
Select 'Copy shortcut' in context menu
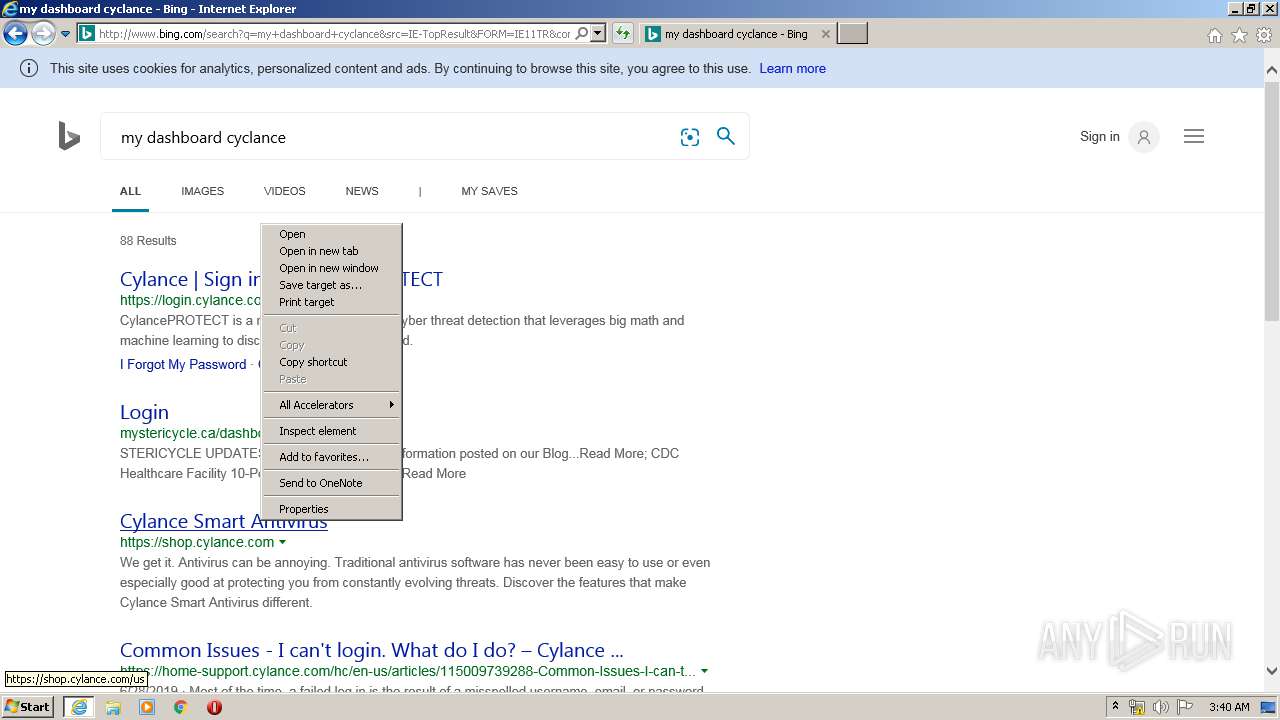pos(331,362)
